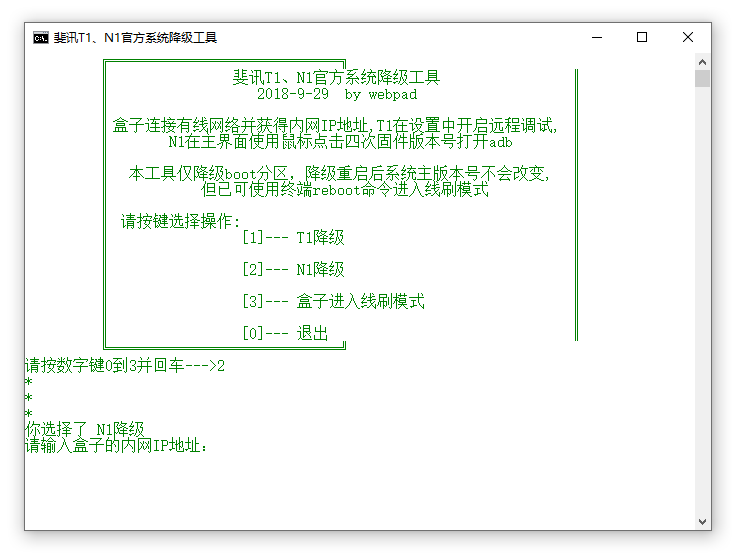
Task: Click the "[2]--- N1降级" menu option
Action: tap(293, 269)
